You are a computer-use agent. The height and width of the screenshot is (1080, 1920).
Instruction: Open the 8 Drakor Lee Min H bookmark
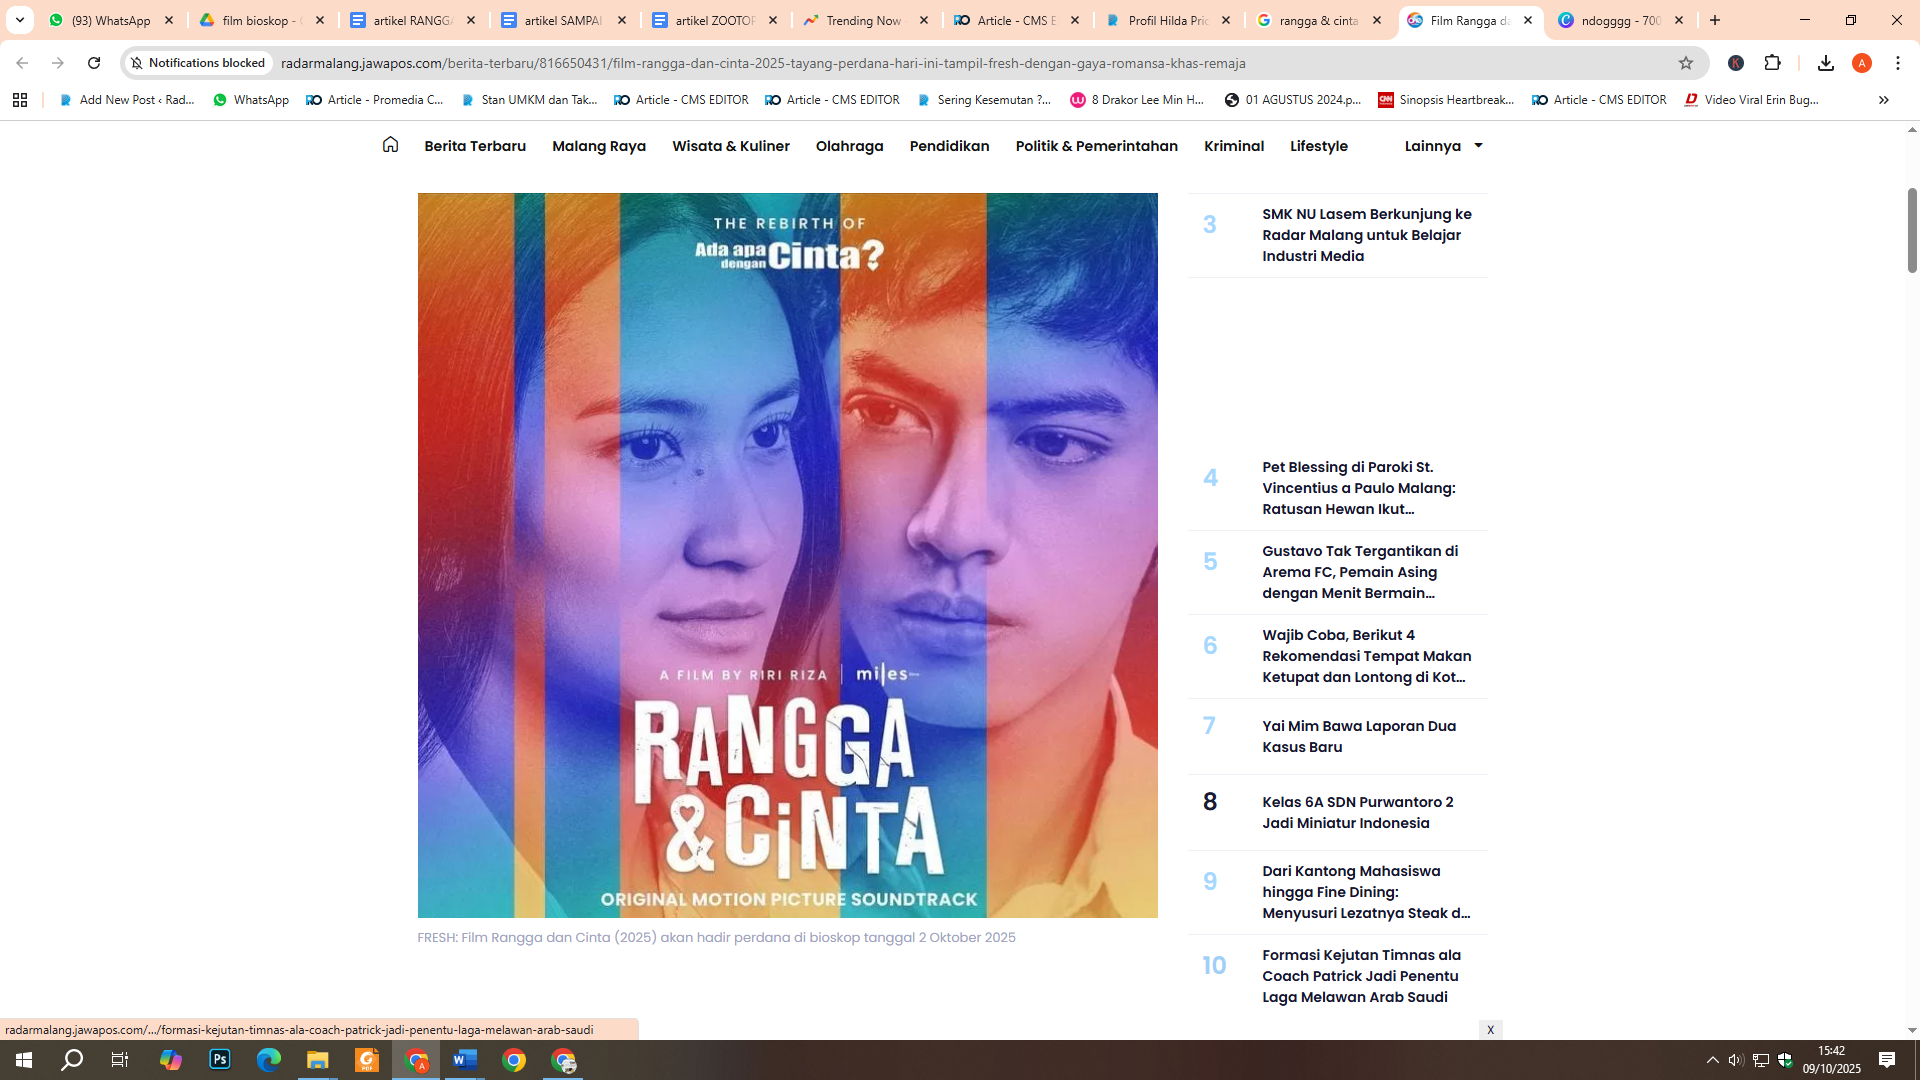(1137, 100)
